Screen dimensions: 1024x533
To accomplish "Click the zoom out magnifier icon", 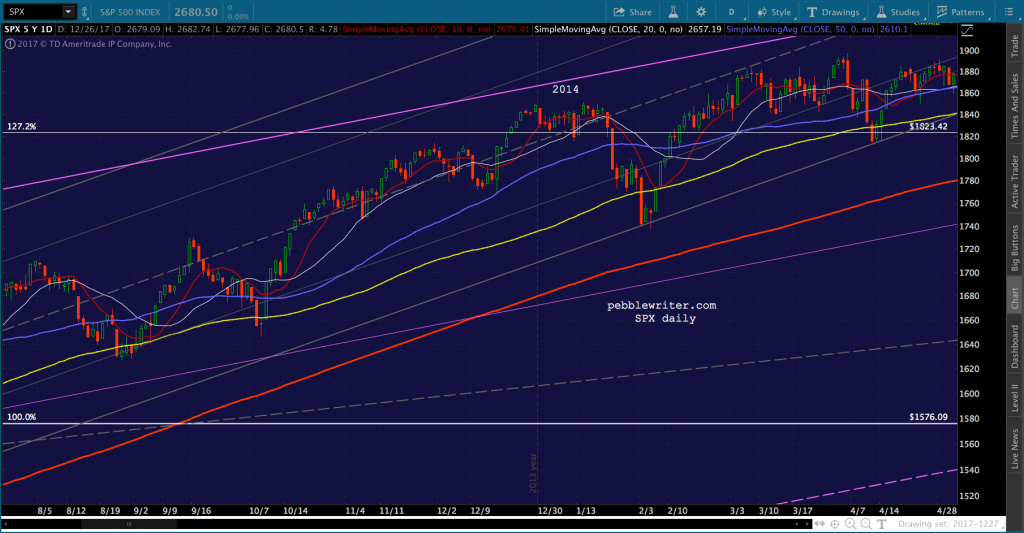I will click(x=866, y=524).
